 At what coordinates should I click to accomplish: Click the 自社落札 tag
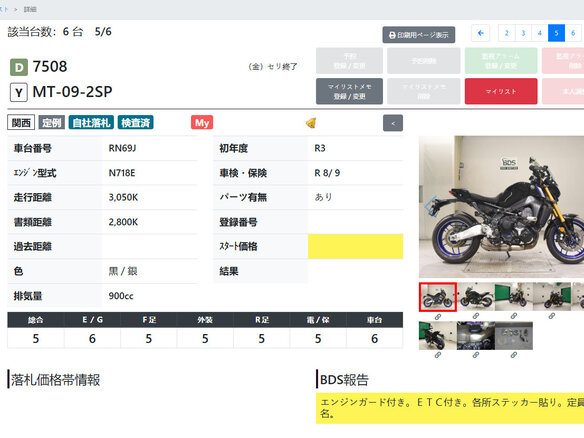(x=91, y=123)
